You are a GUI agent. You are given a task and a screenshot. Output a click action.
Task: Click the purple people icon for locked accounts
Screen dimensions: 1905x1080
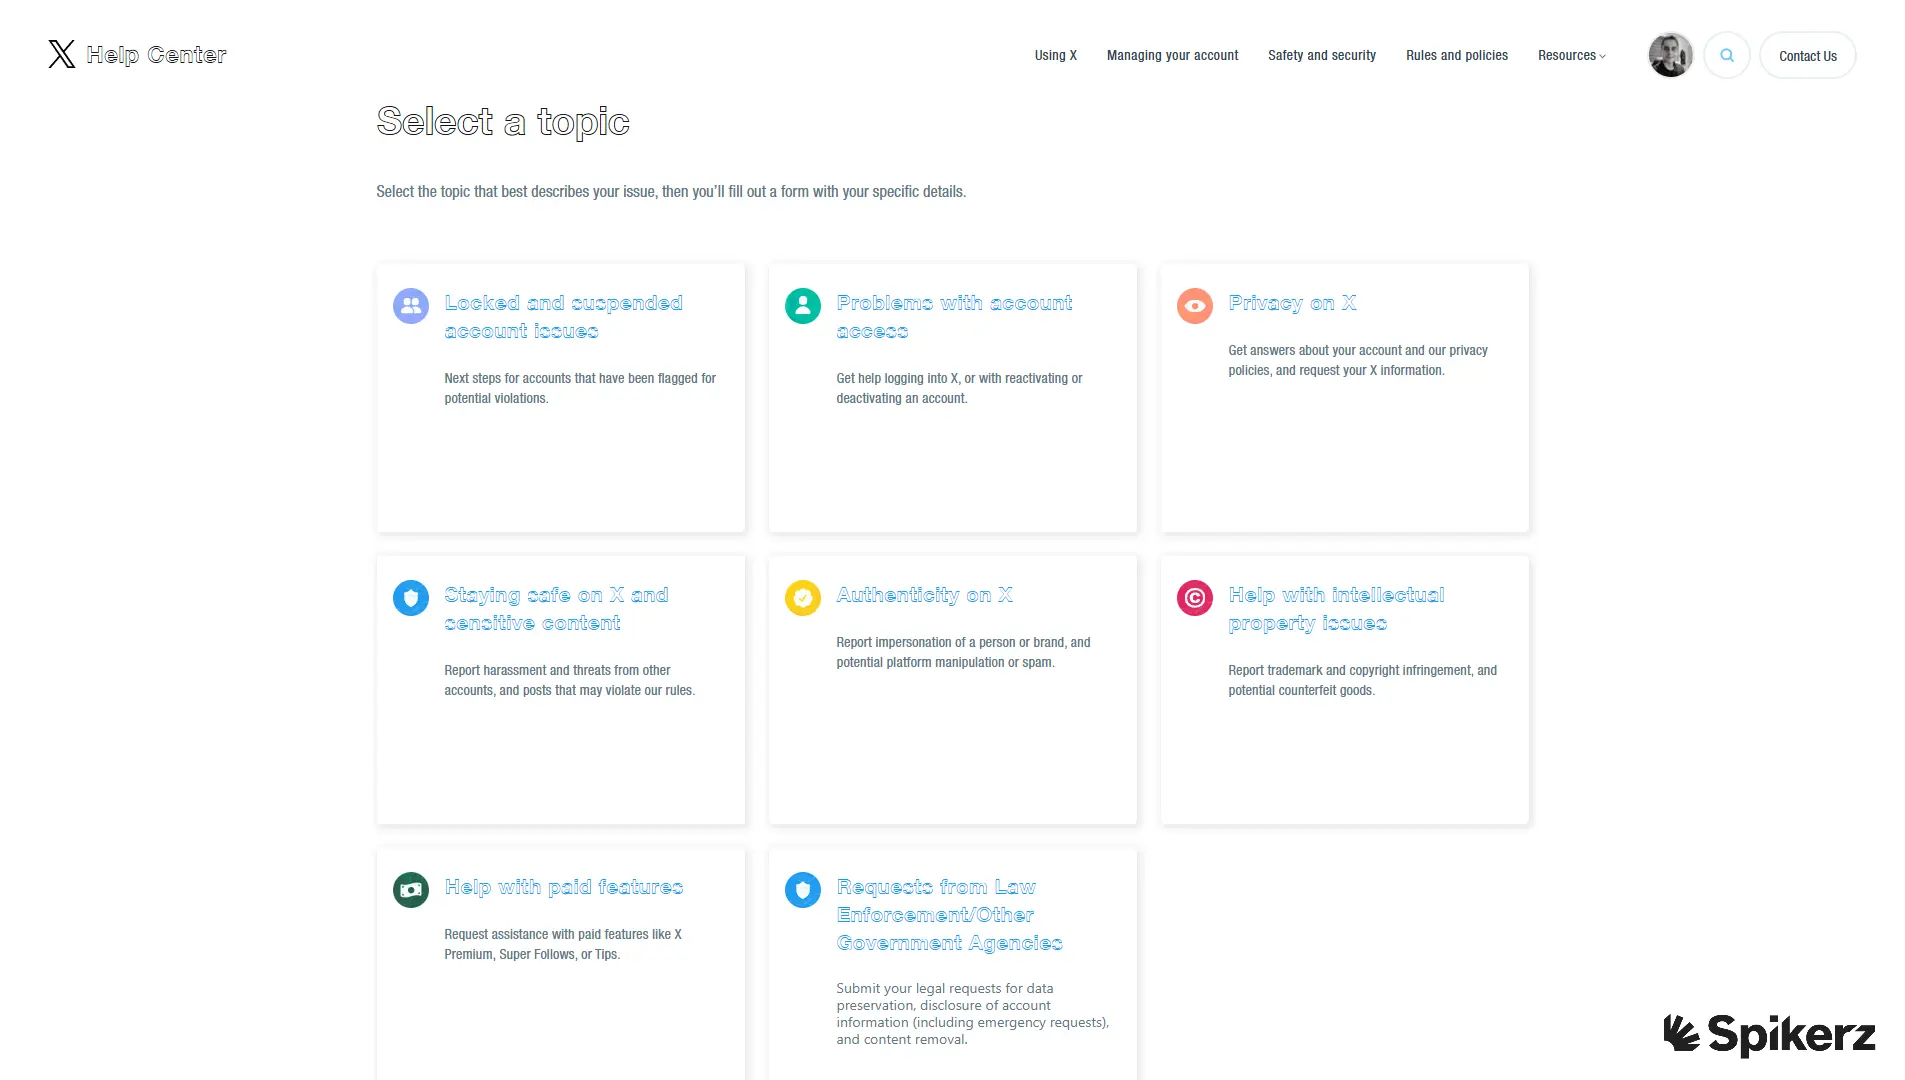click(411, 306)
